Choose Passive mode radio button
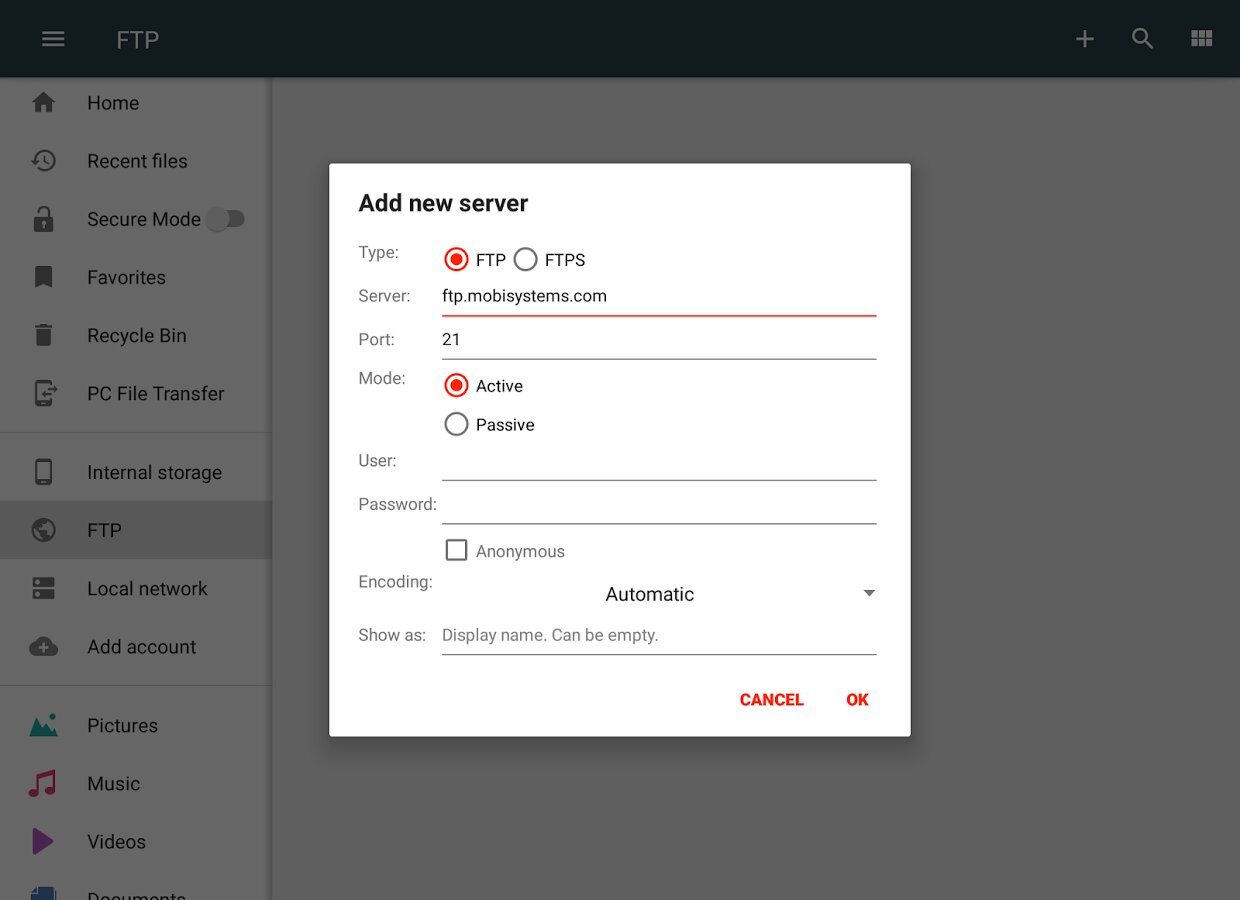The height and width of the screenshot is (900, 1240). [457, 425]
